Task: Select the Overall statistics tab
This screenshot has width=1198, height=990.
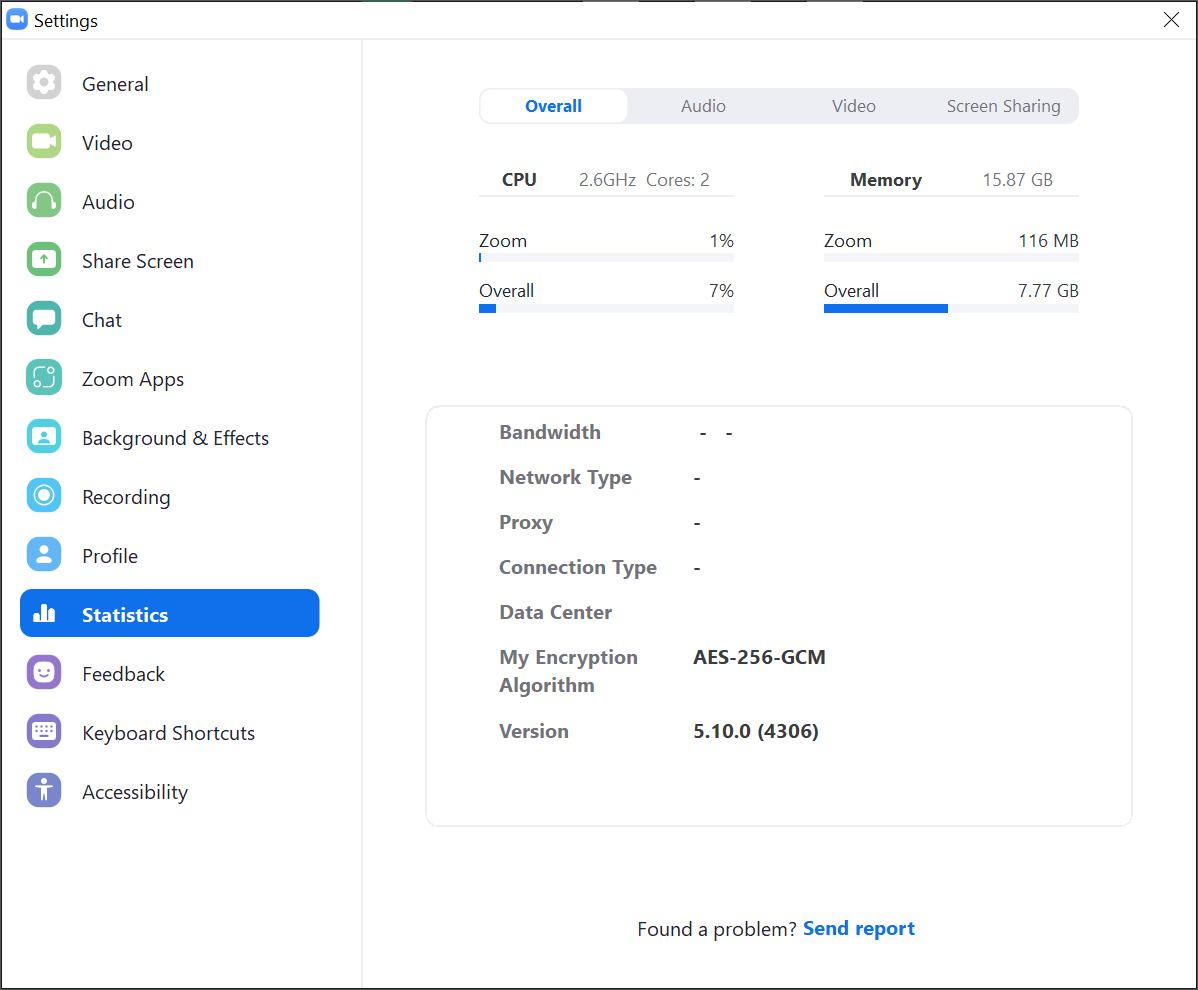Action: (553, 106)
